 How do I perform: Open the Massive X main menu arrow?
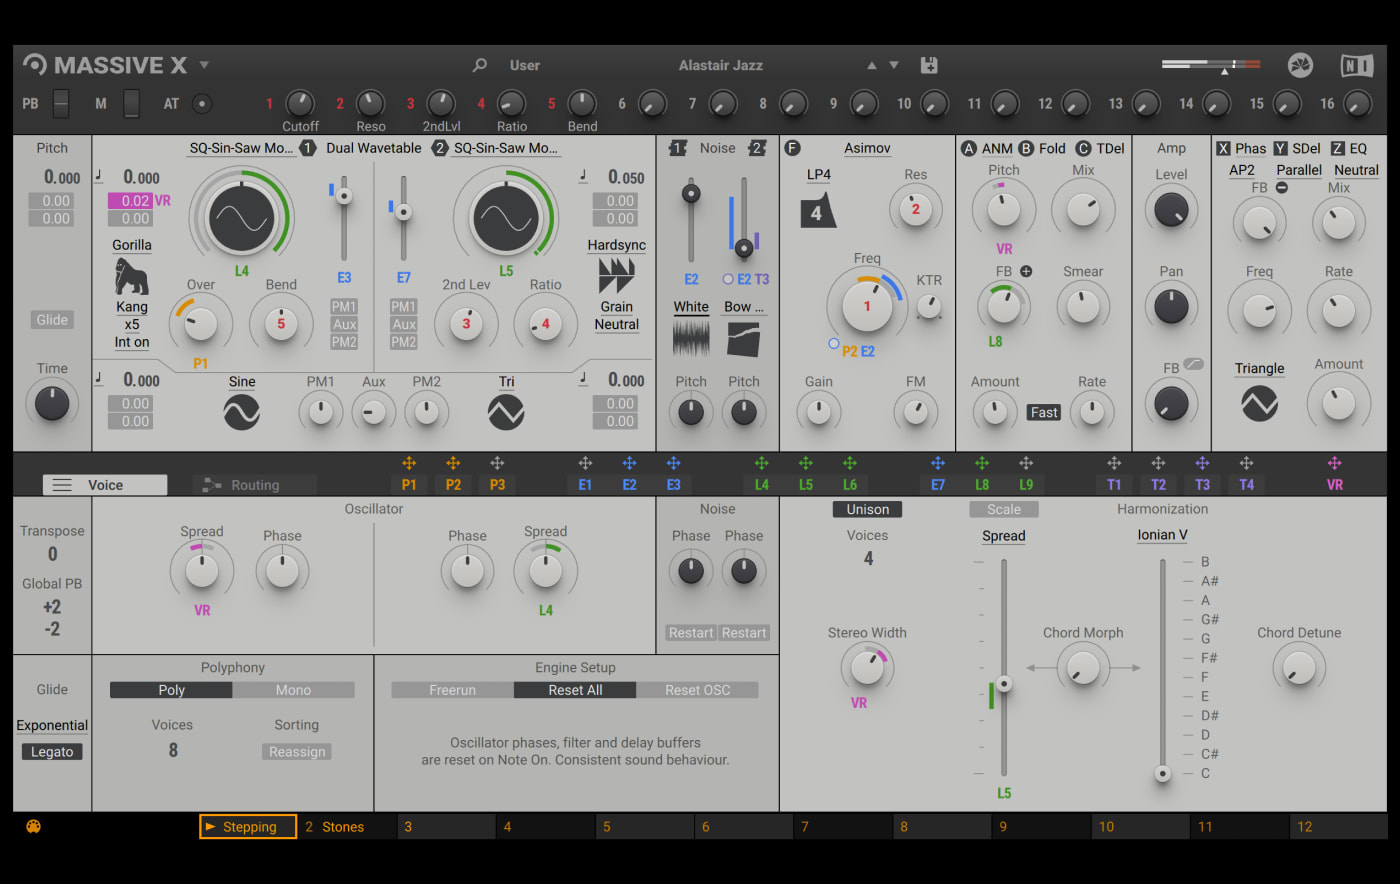point(204,65)
